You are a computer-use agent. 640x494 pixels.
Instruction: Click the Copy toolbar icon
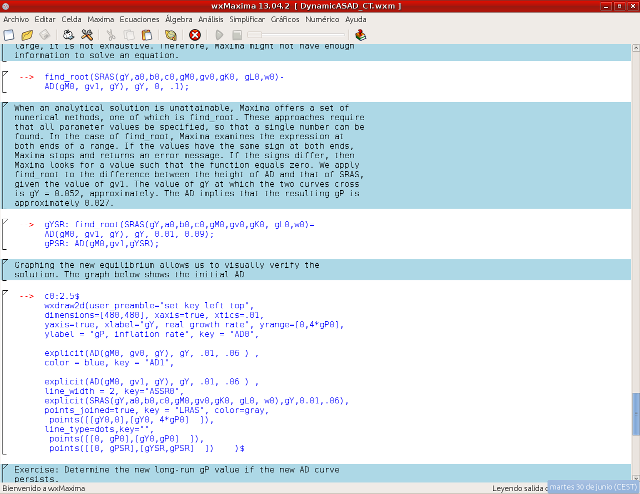click(129, 35)
